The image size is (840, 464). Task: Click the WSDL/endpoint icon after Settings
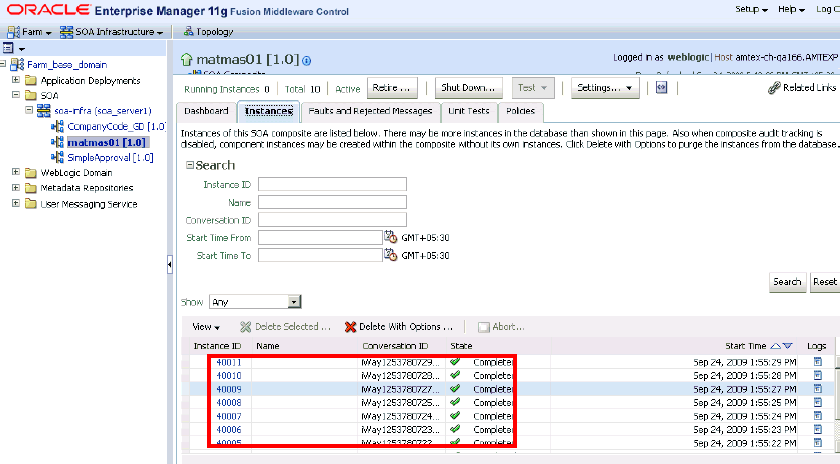pos(662,87)
